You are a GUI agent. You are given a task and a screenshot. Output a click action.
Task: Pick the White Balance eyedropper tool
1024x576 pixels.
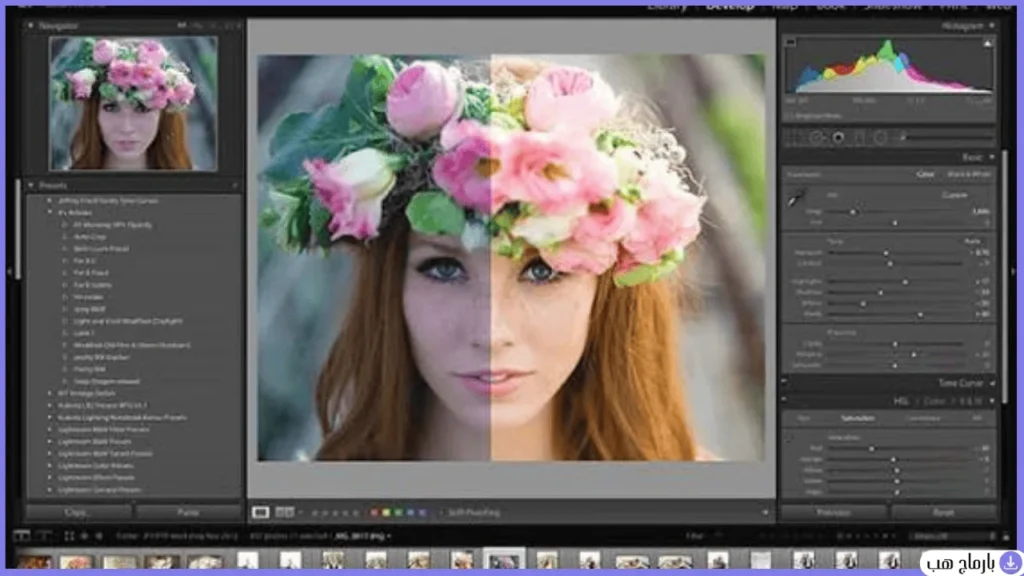[795, 199]
